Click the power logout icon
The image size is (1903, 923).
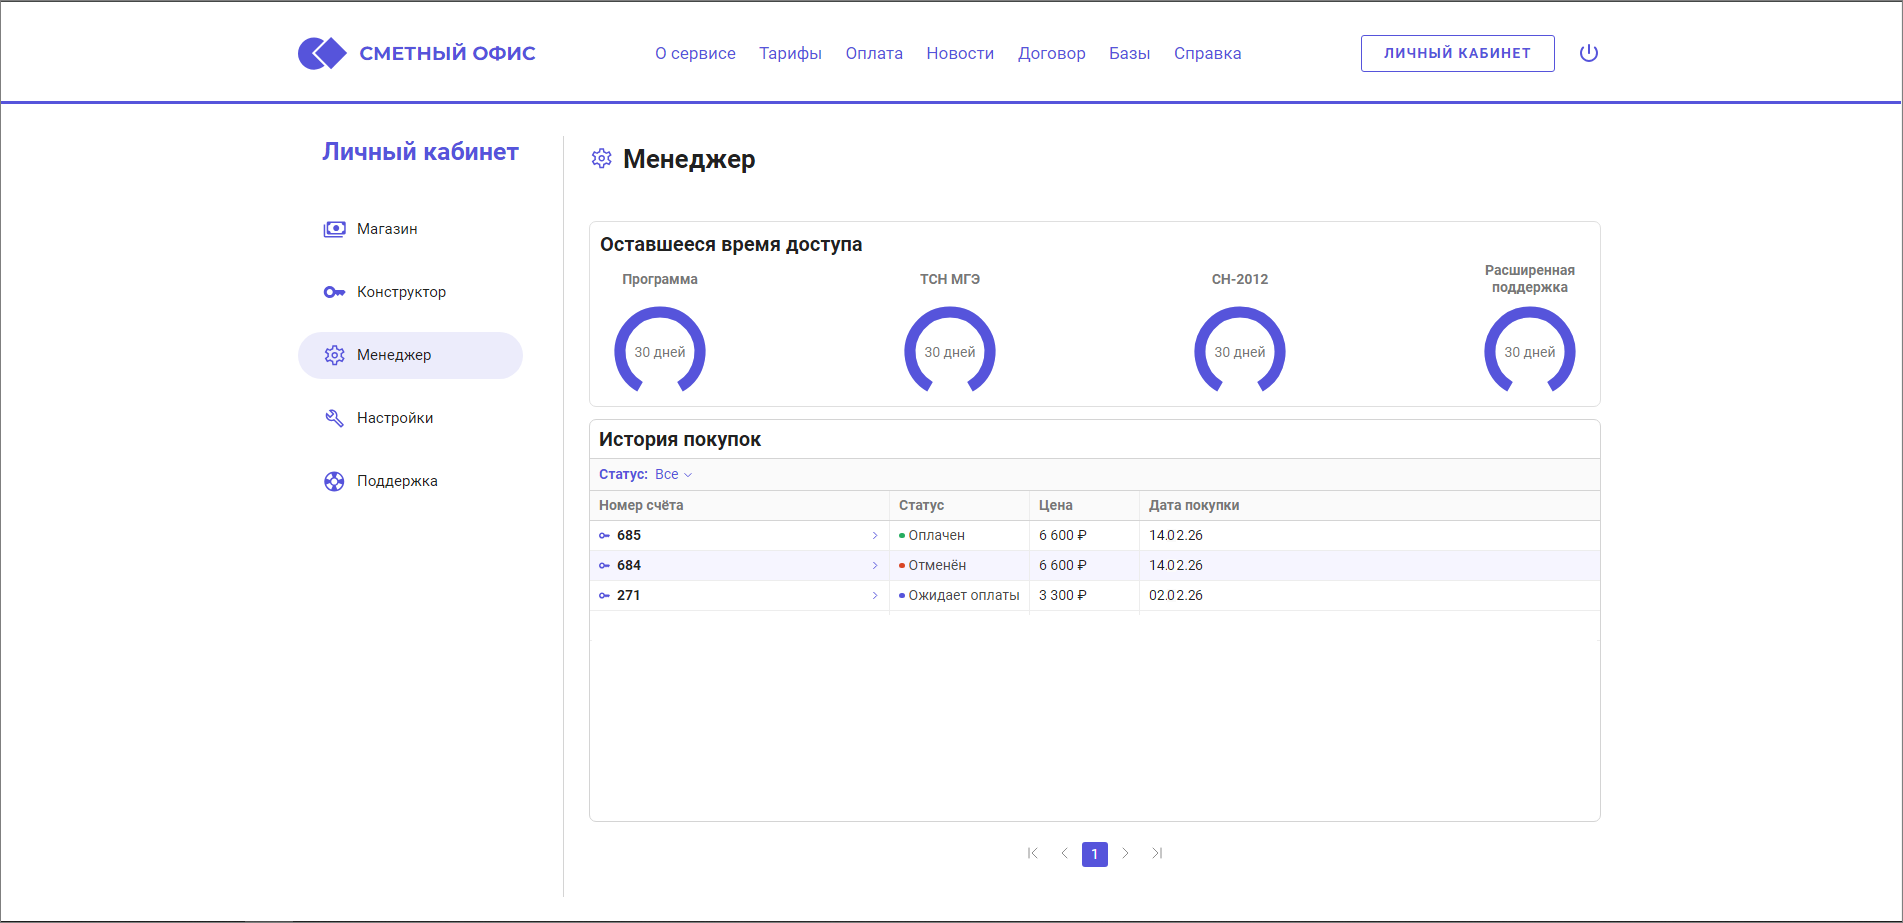pyautogui.click(x=1588, y=53)
